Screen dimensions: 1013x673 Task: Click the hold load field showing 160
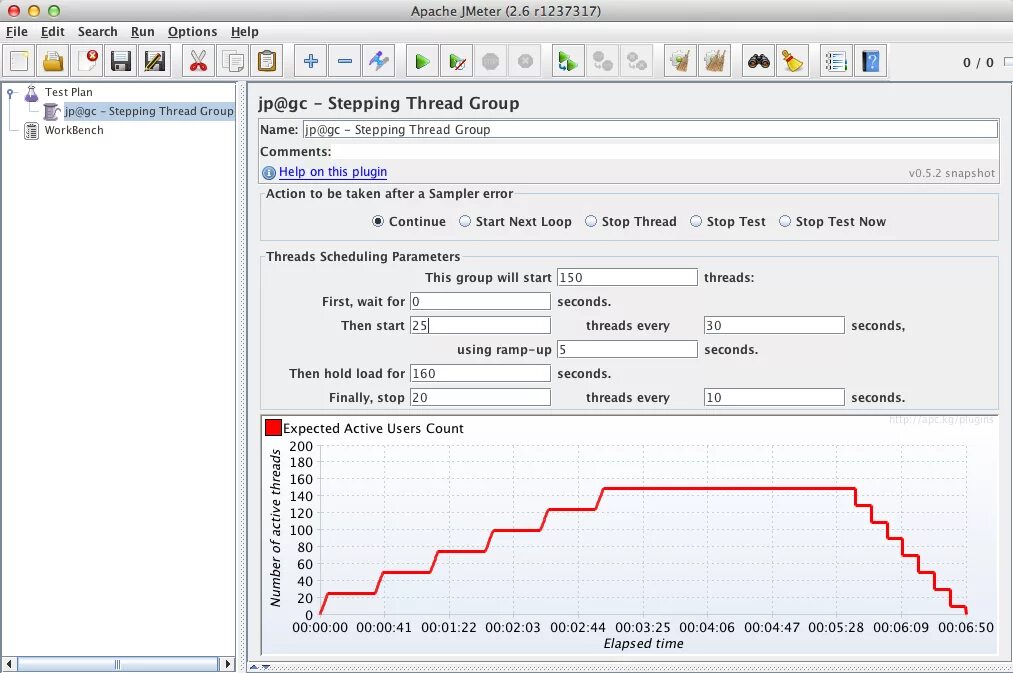[481, 373]
